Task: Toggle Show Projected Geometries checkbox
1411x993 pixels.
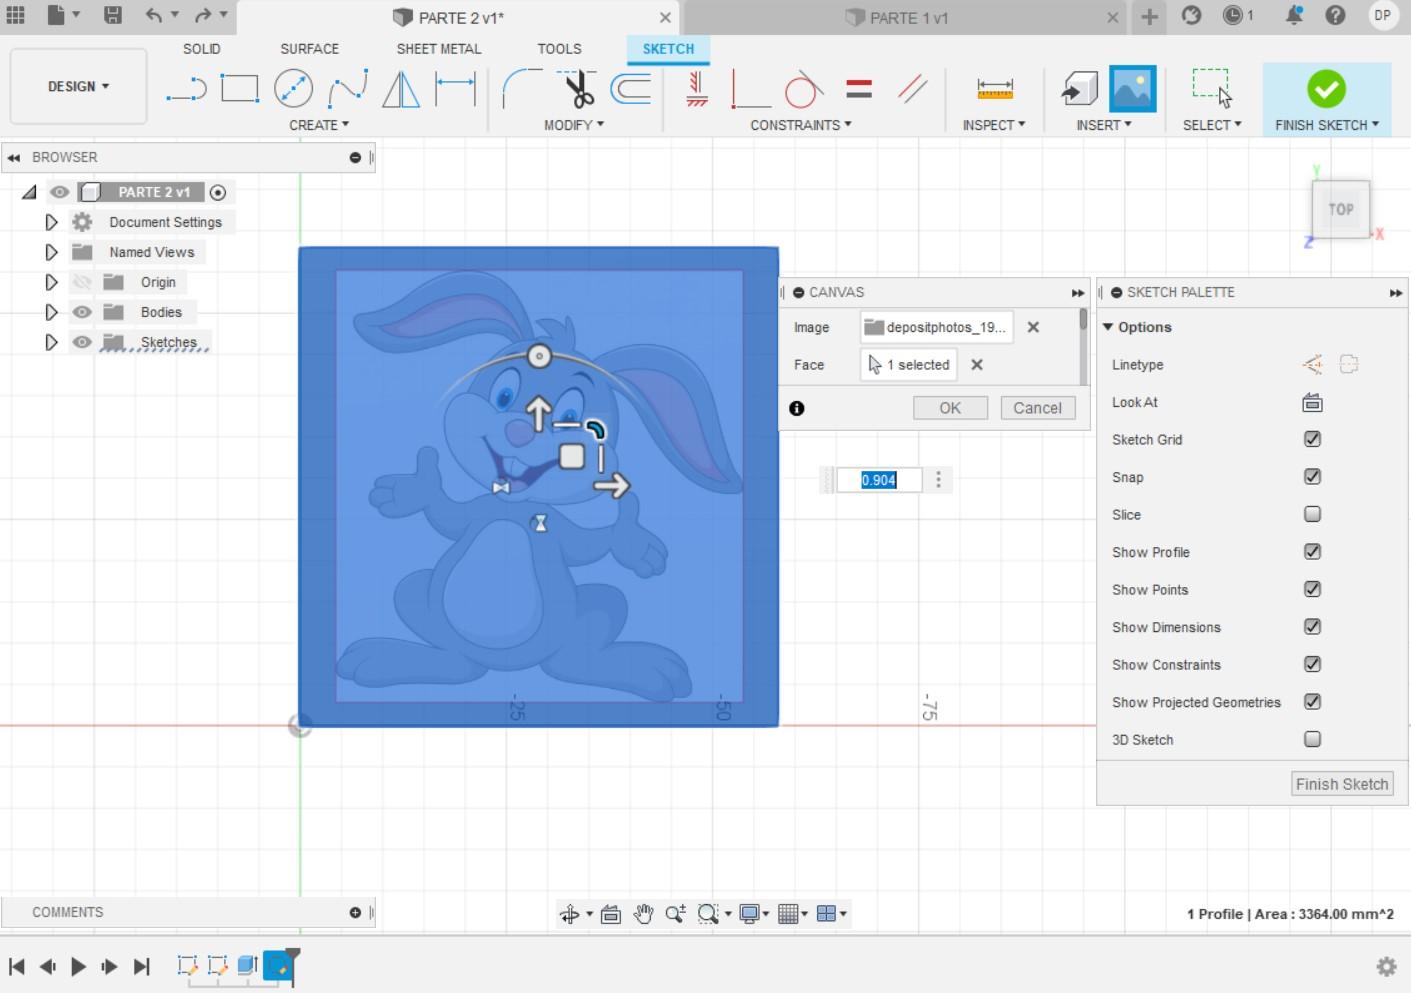Action: pyautogui.click(x=1312, y=702)
